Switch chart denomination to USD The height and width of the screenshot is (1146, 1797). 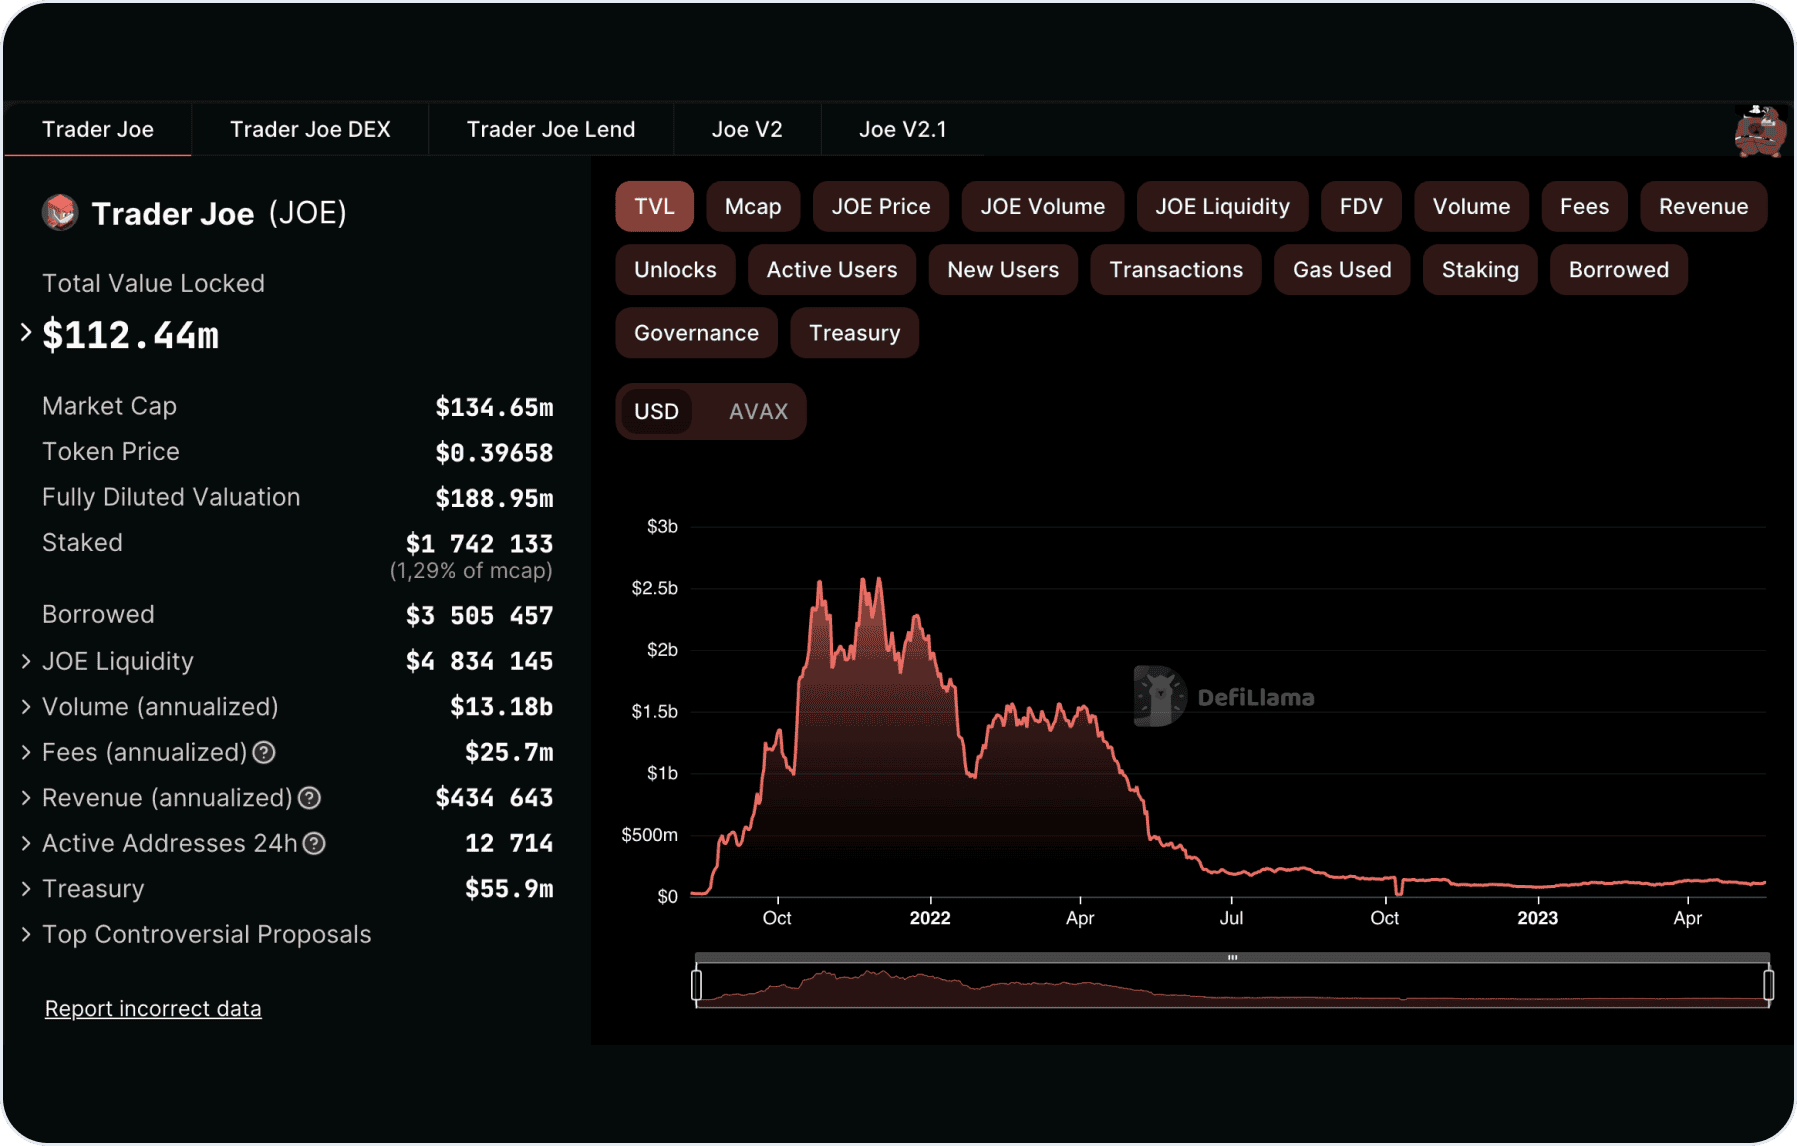[x=656, y=411]
